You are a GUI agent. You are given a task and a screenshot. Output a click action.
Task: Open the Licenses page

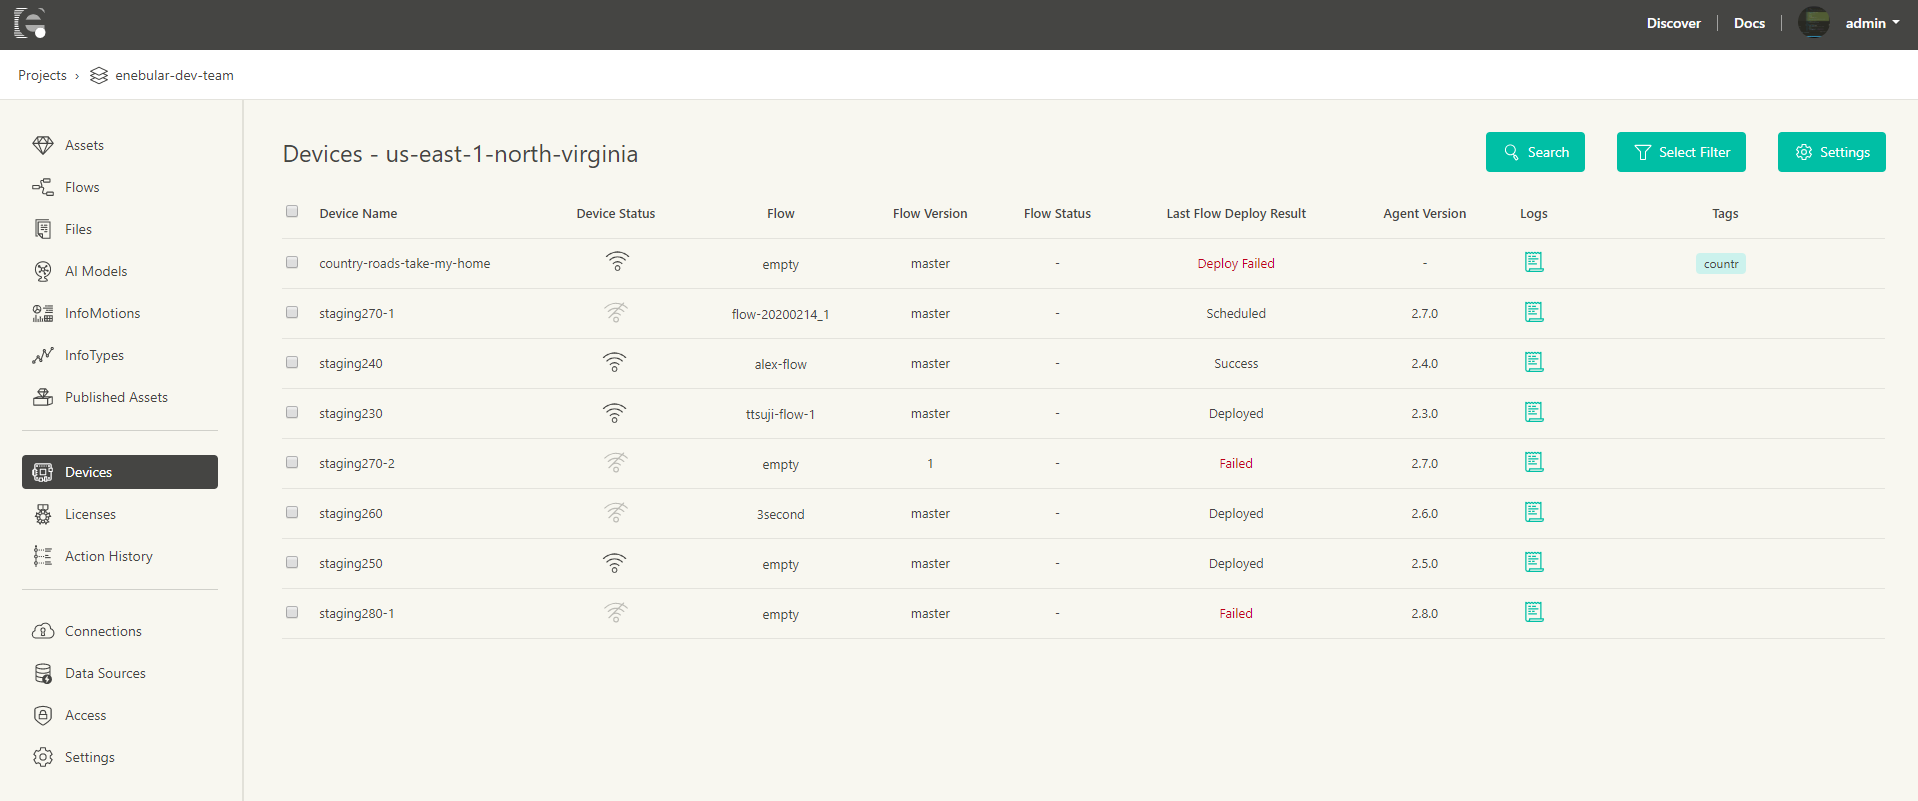point(90,514)
